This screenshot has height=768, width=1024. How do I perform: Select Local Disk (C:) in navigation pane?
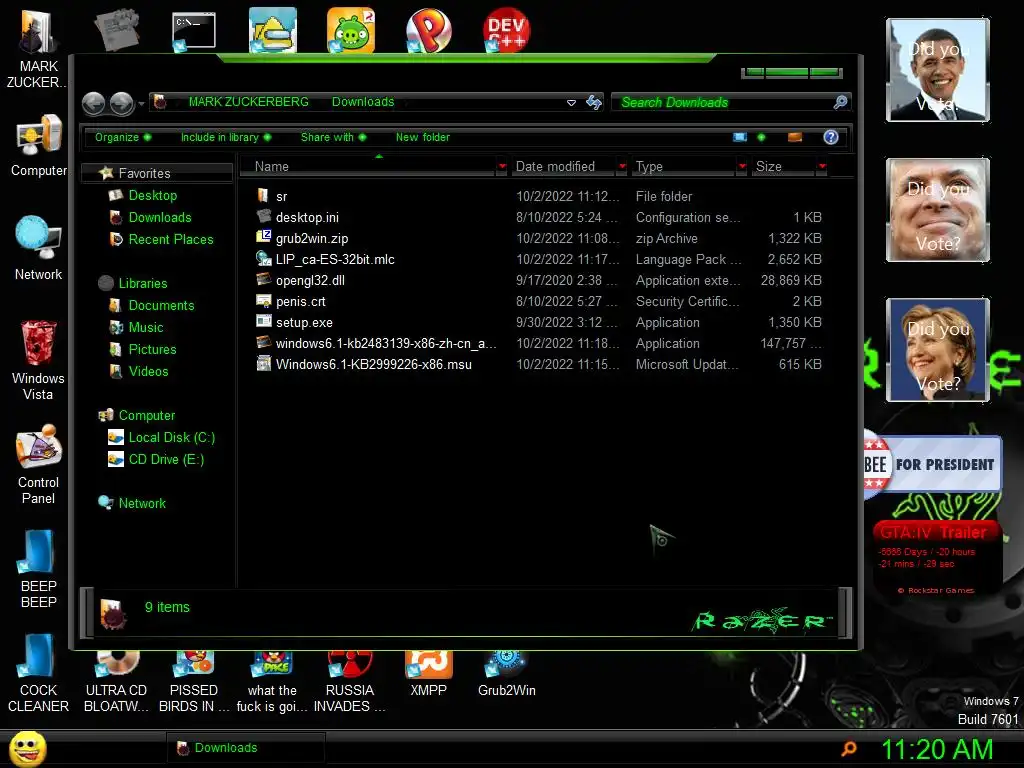(171, 438)
